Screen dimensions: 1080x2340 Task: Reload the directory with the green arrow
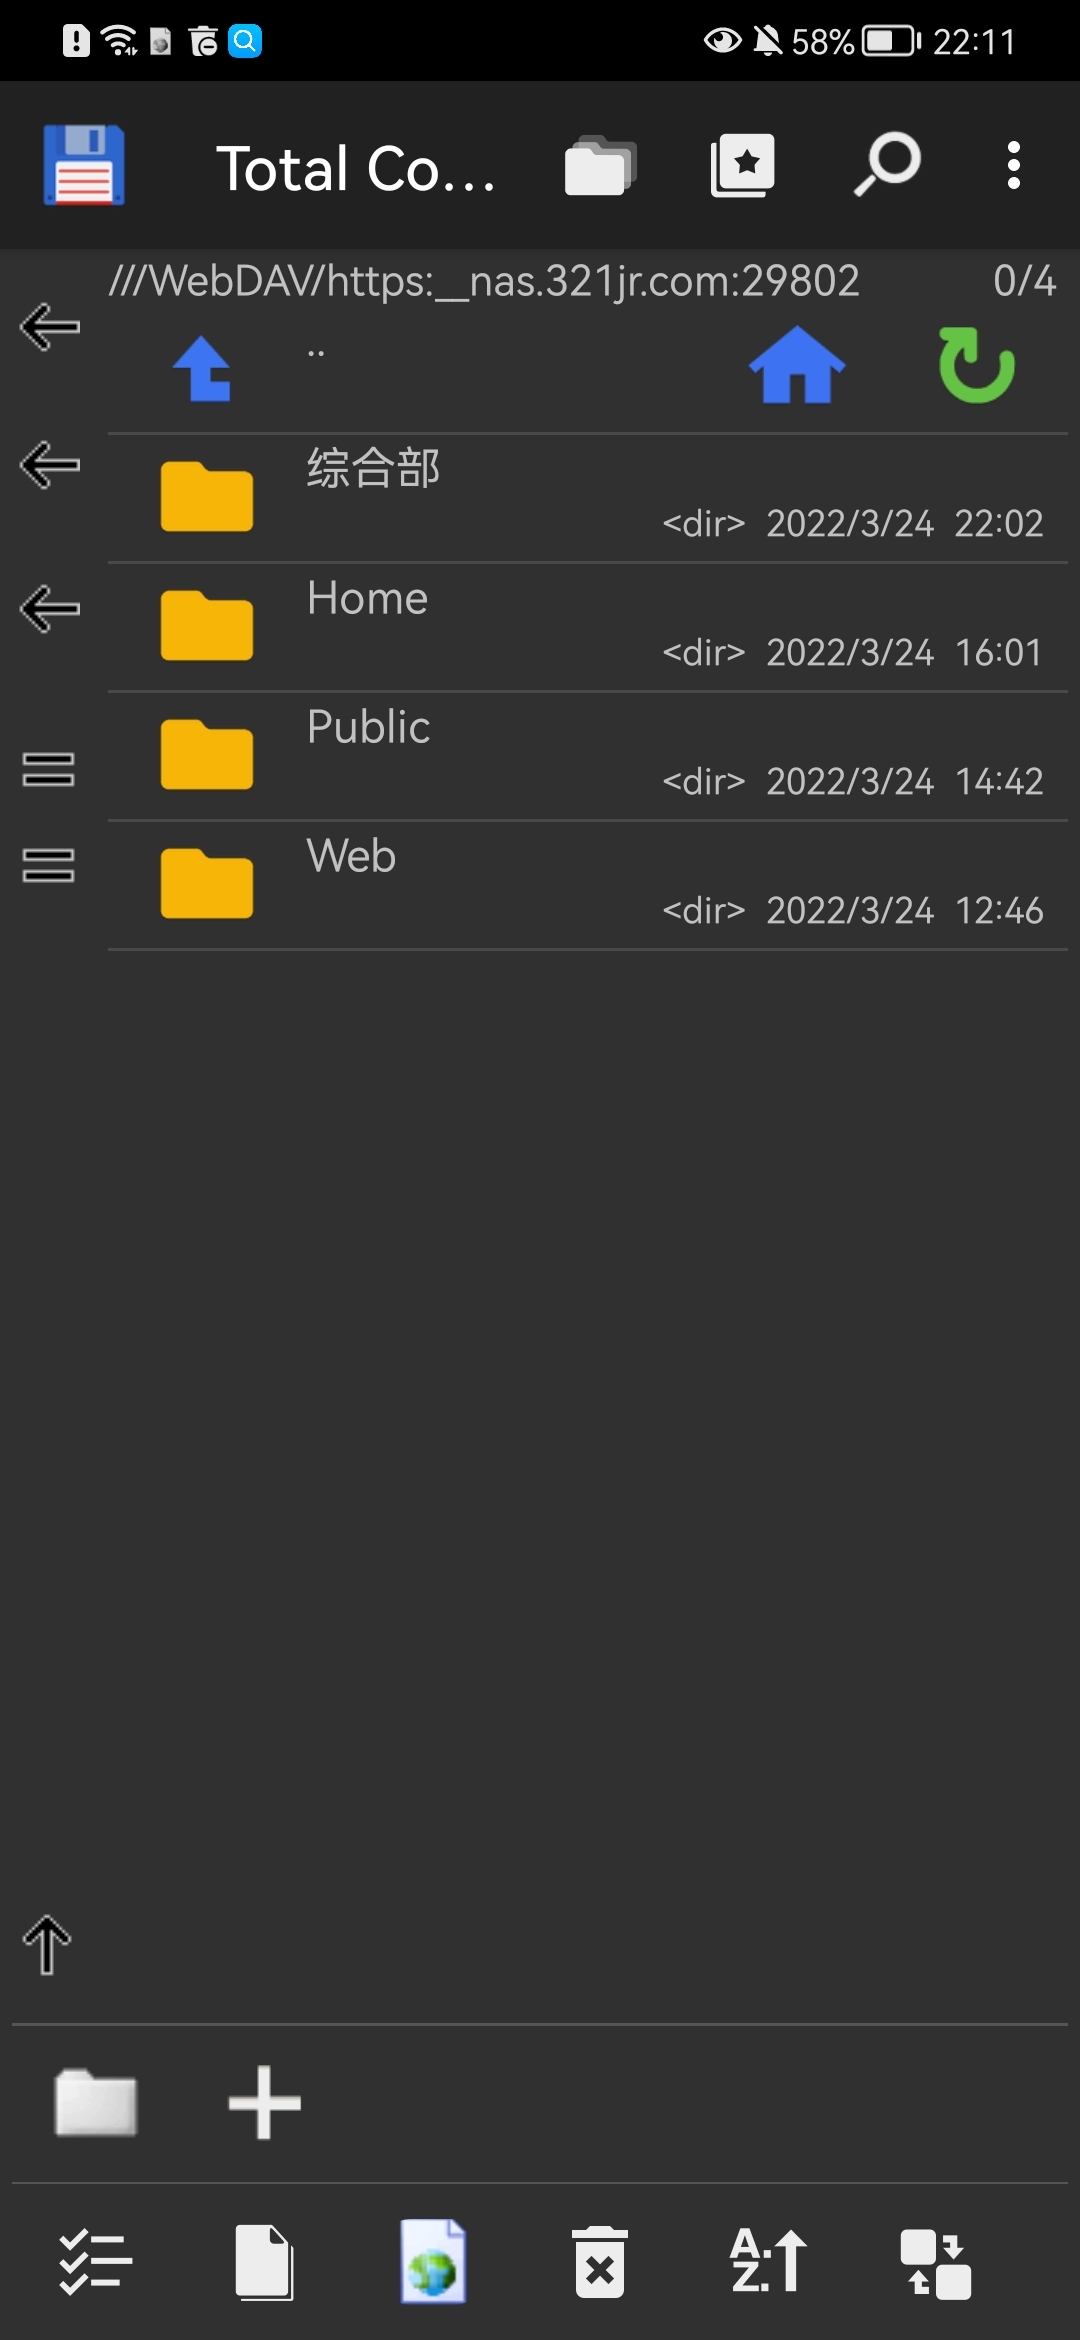pos(977,365)
